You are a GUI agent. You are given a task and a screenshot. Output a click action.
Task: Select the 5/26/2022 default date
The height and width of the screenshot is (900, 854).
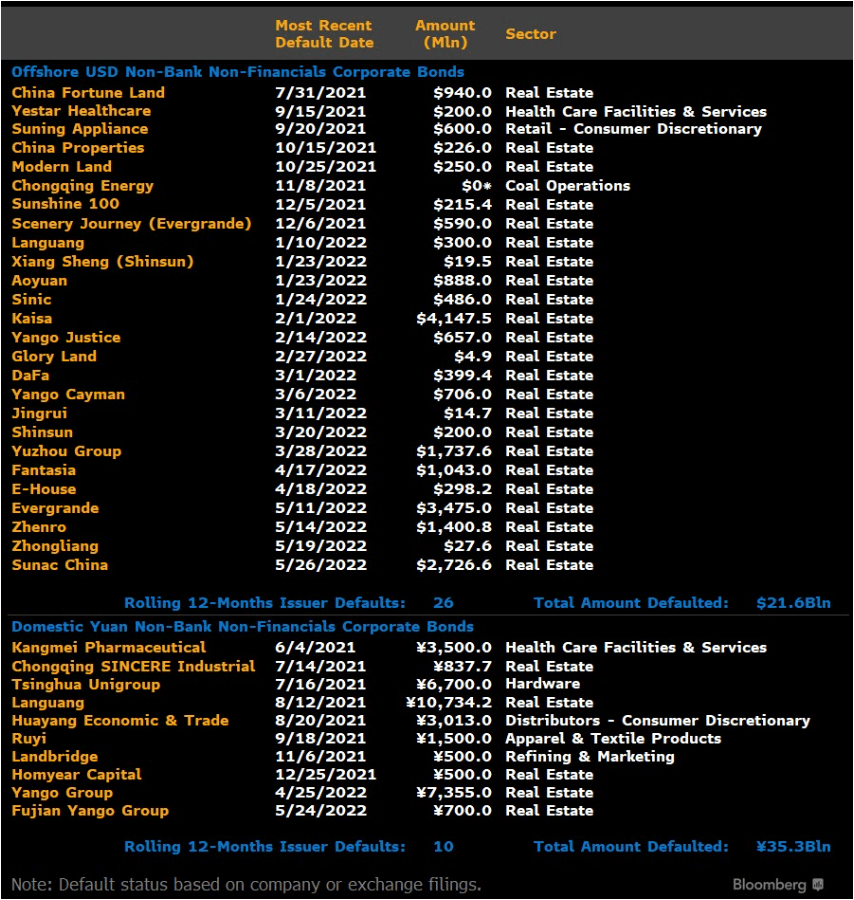320,564
